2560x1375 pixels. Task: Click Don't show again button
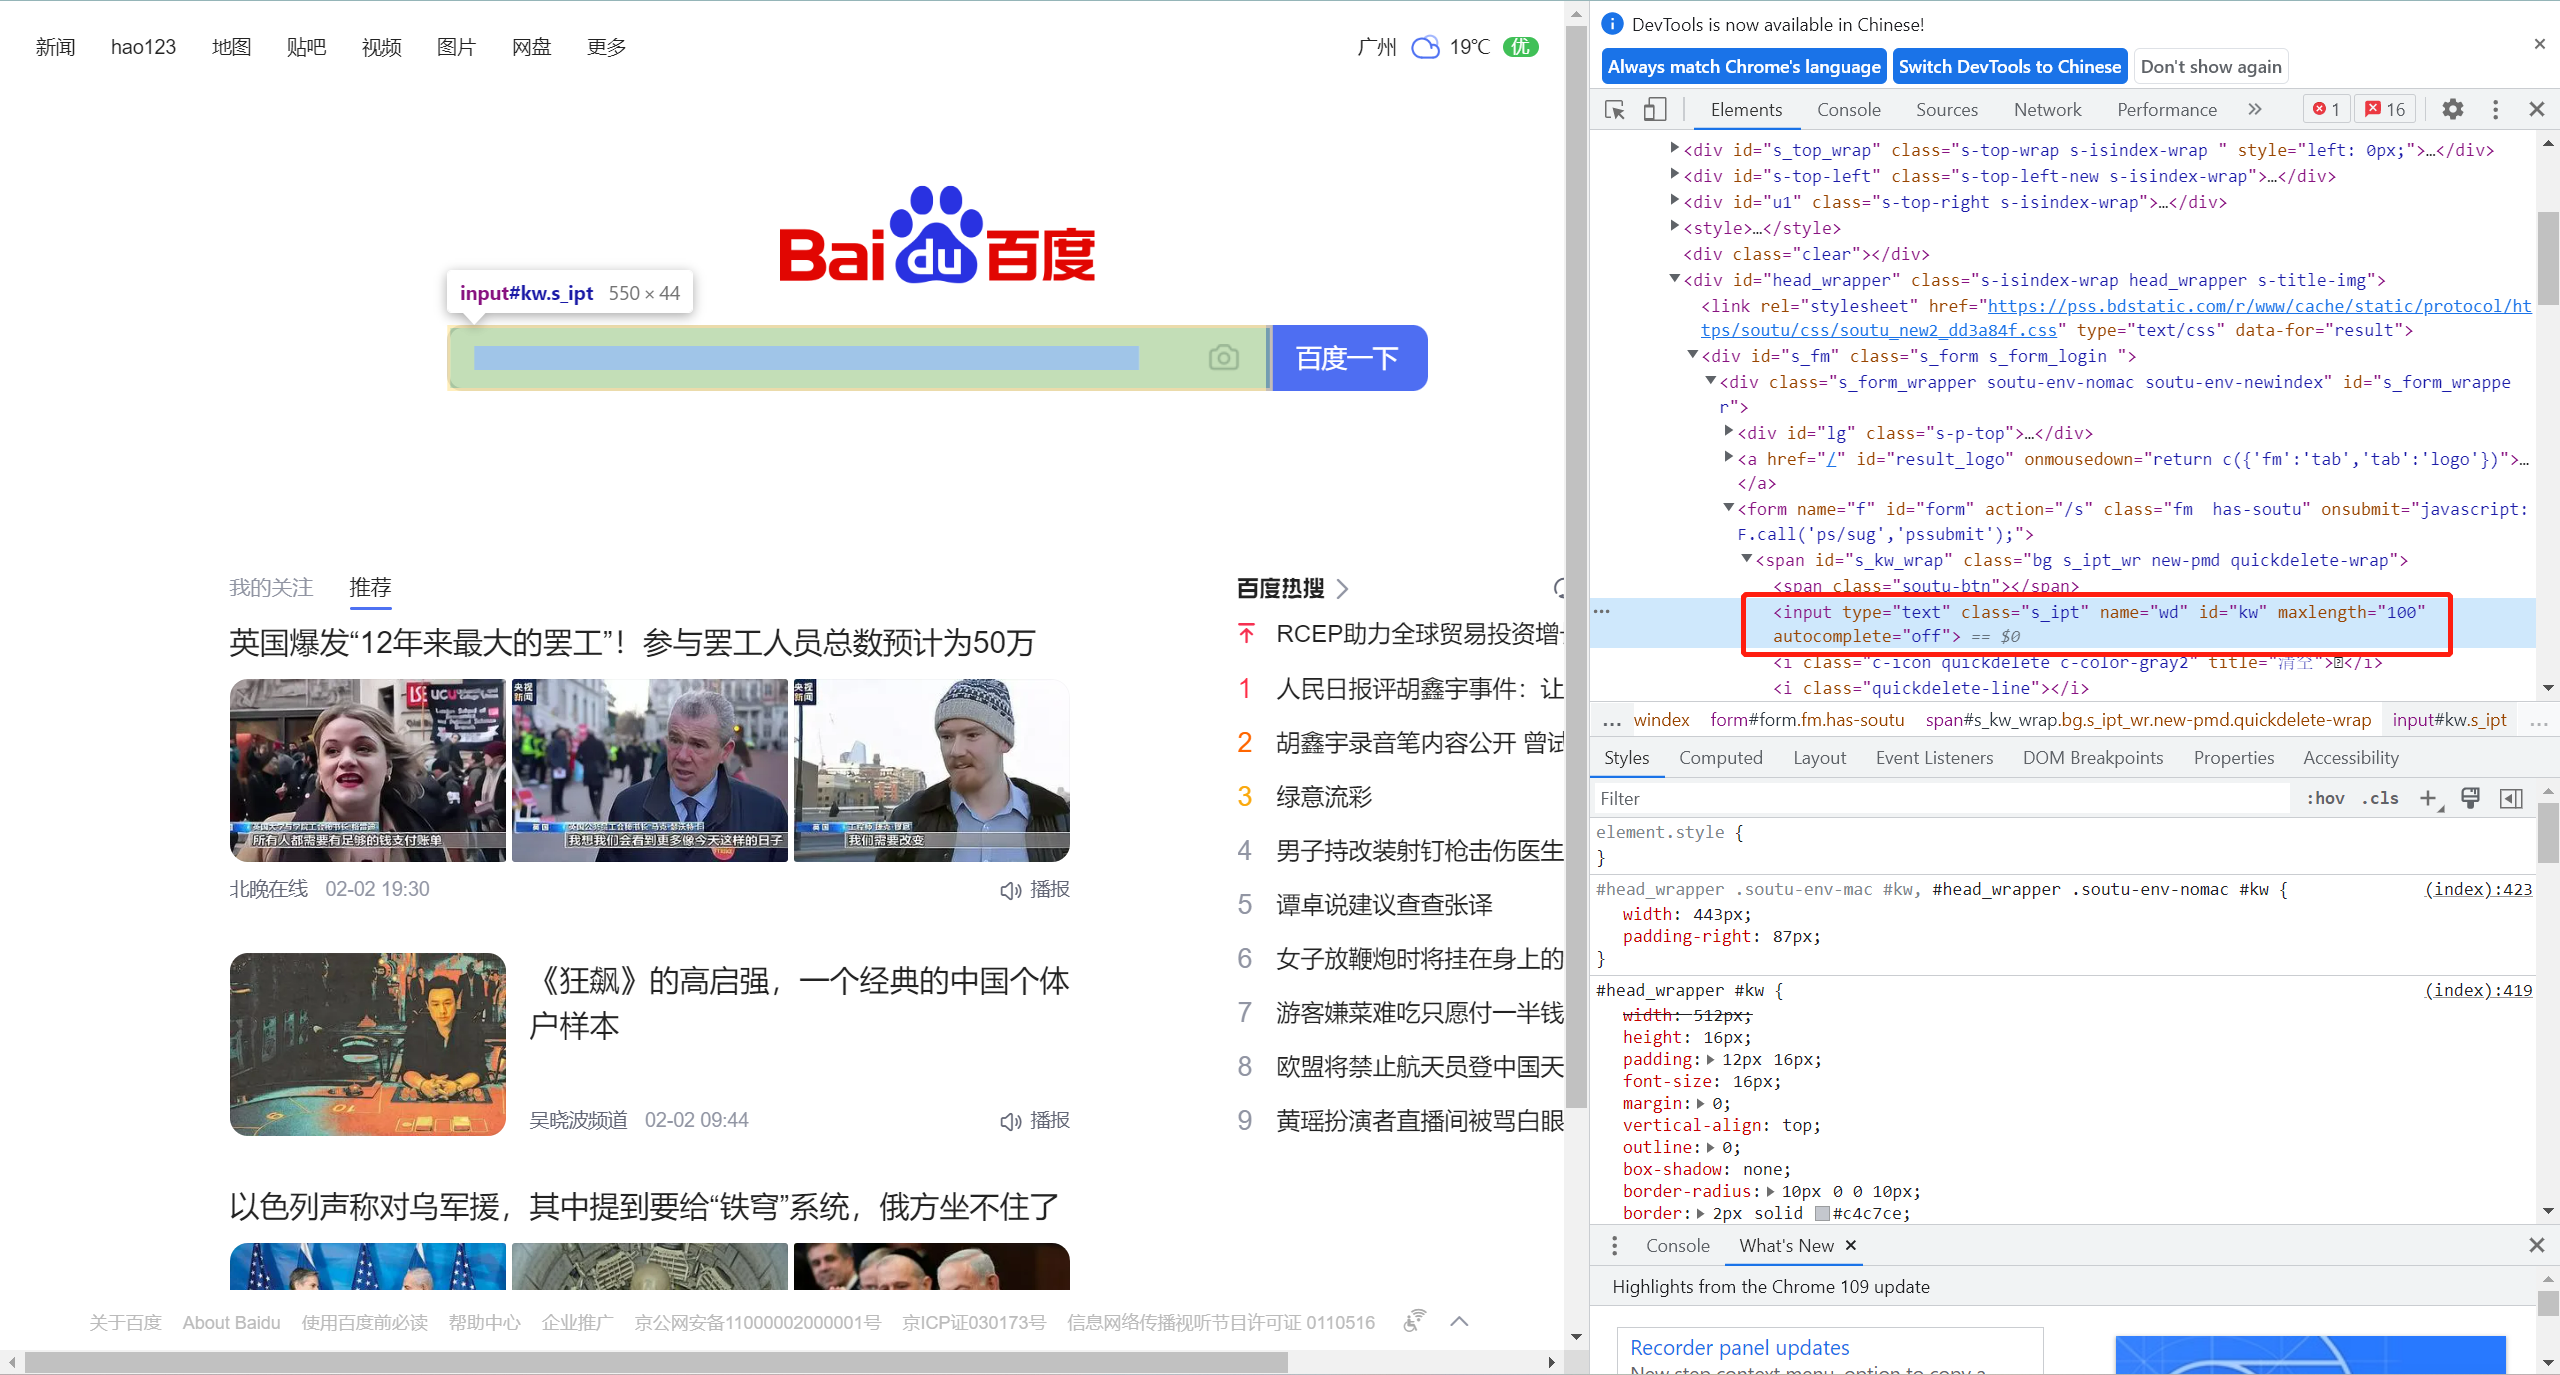2211,67
